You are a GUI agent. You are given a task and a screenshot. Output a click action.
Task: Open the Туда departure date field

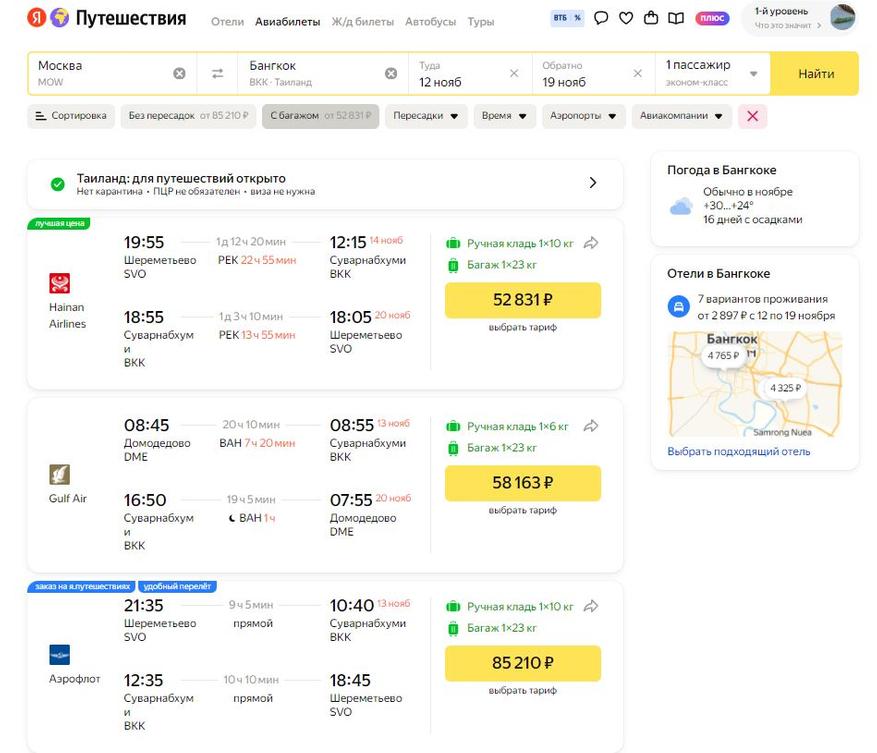(x=470, y=73)
